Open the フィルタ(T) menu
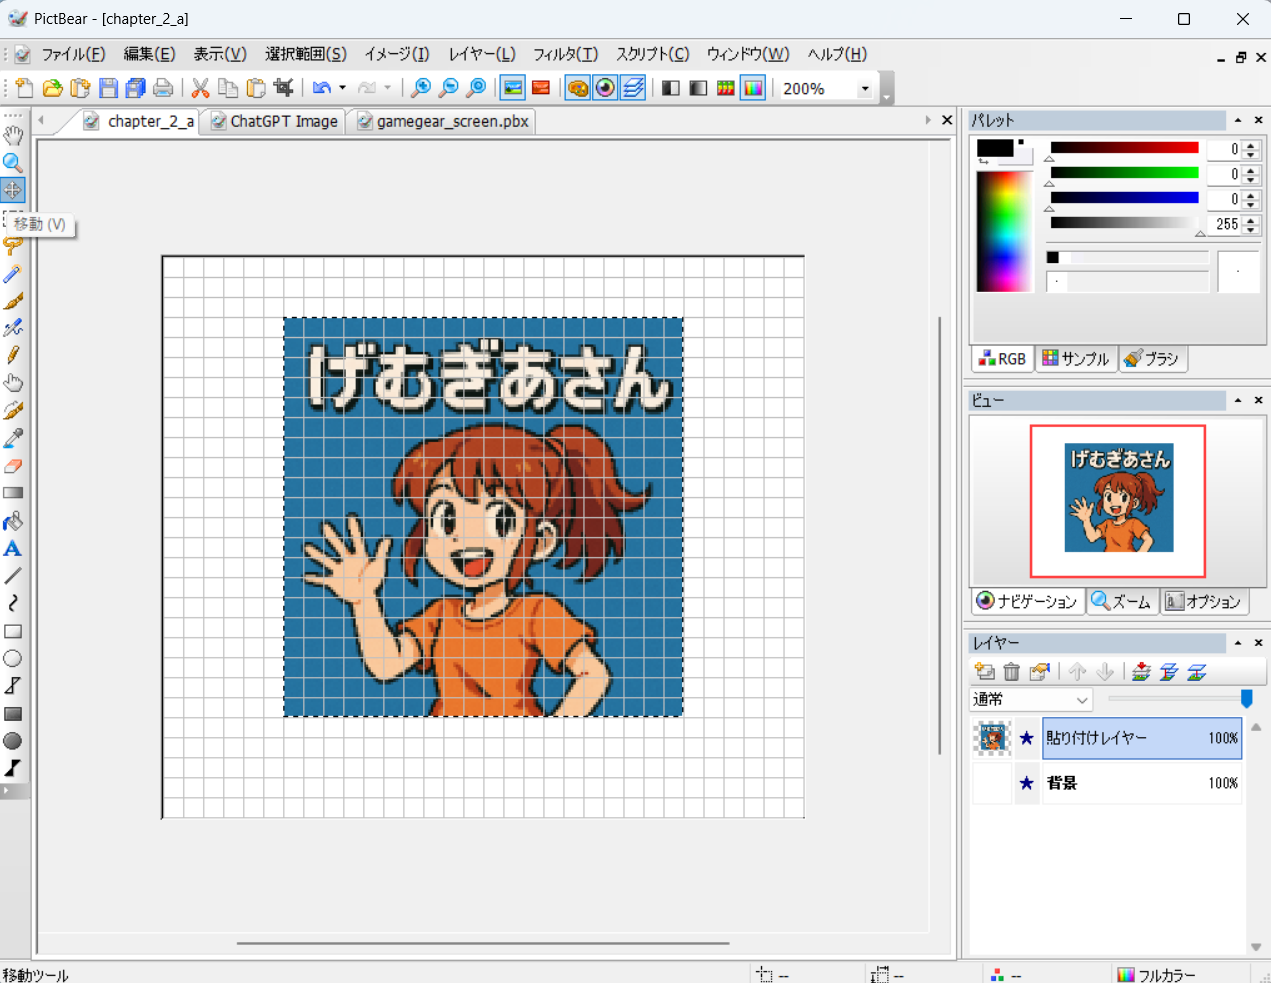 coord(565,54)
